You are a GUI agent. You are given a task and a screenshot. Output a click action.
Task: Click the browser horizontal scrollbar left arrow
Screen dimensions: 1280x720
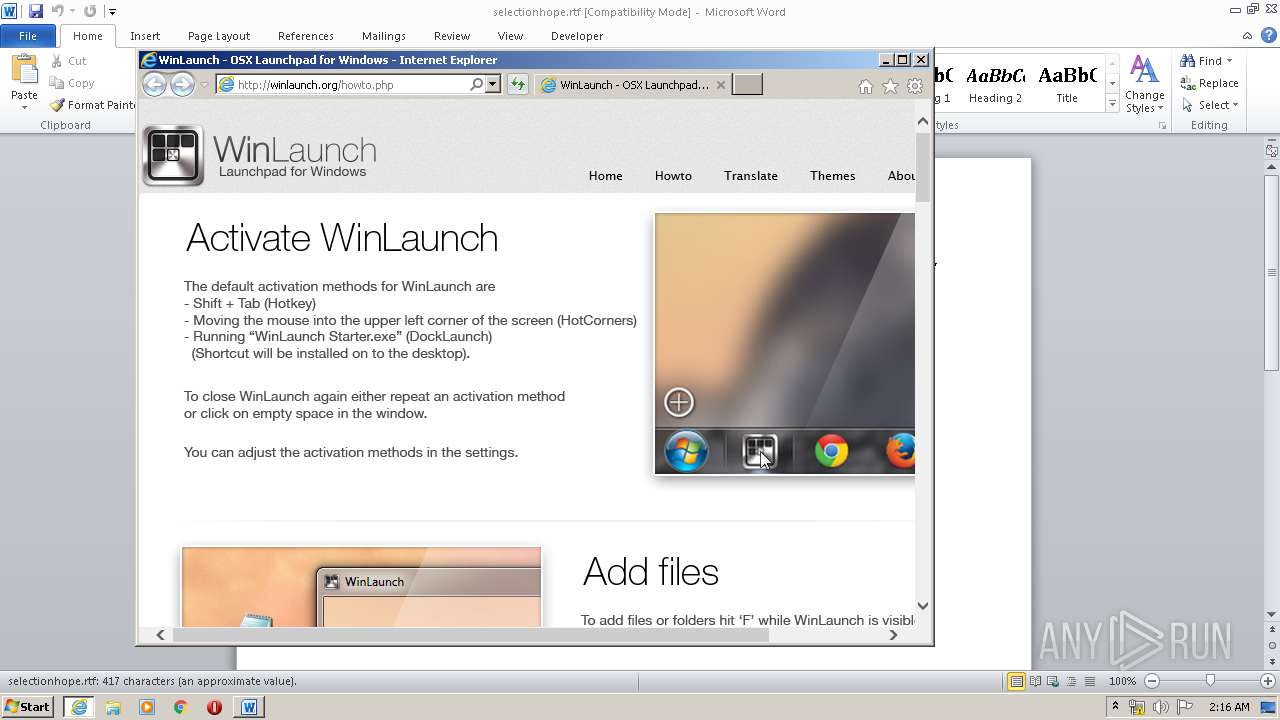pos(160,634)
